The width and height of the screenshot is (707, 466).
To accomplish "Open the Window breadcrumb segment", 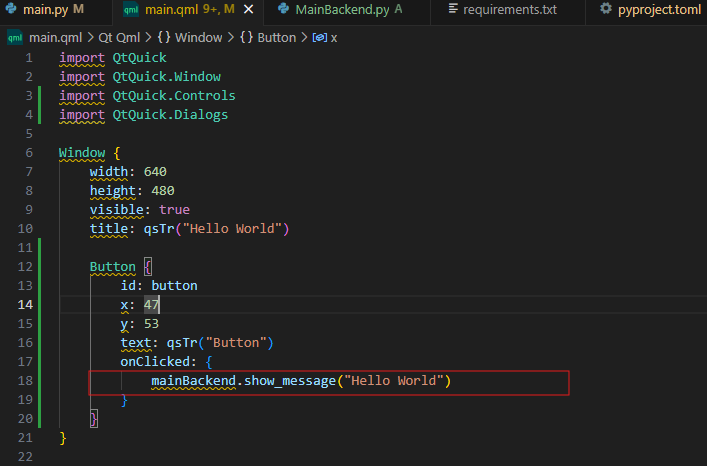I will [190, 38].
